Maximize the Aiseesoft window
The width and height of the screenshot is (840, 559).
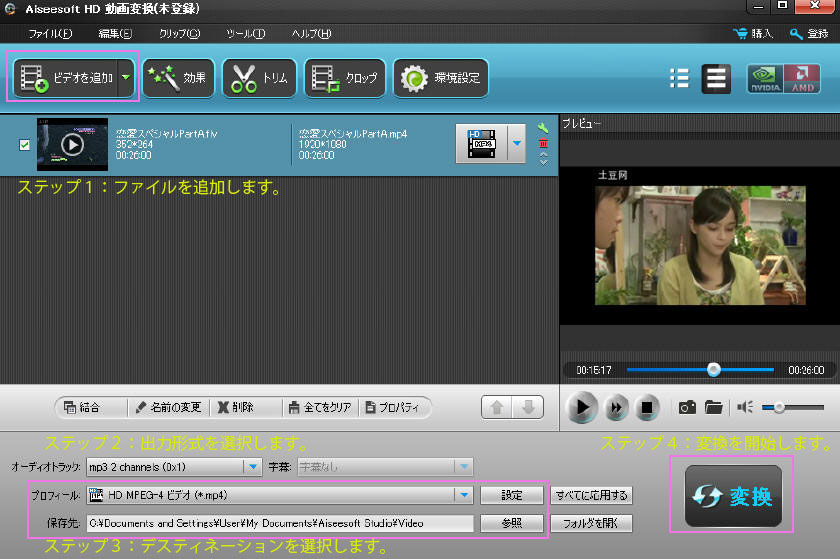pos(782,6)
